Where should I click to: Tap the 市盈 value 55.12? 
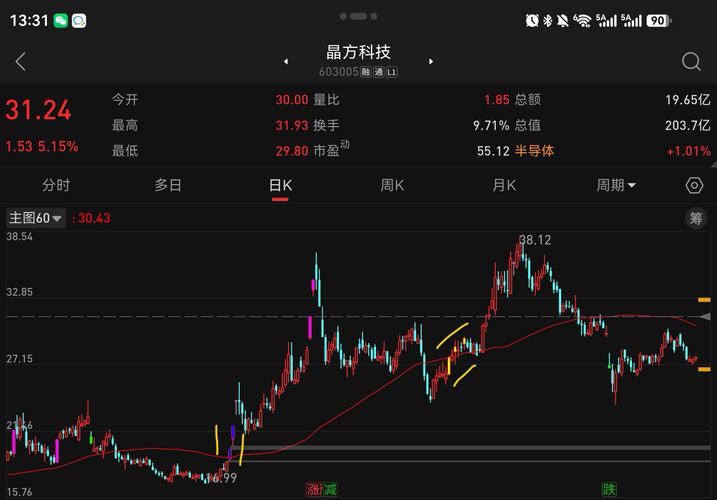click(x=493, y=151)
